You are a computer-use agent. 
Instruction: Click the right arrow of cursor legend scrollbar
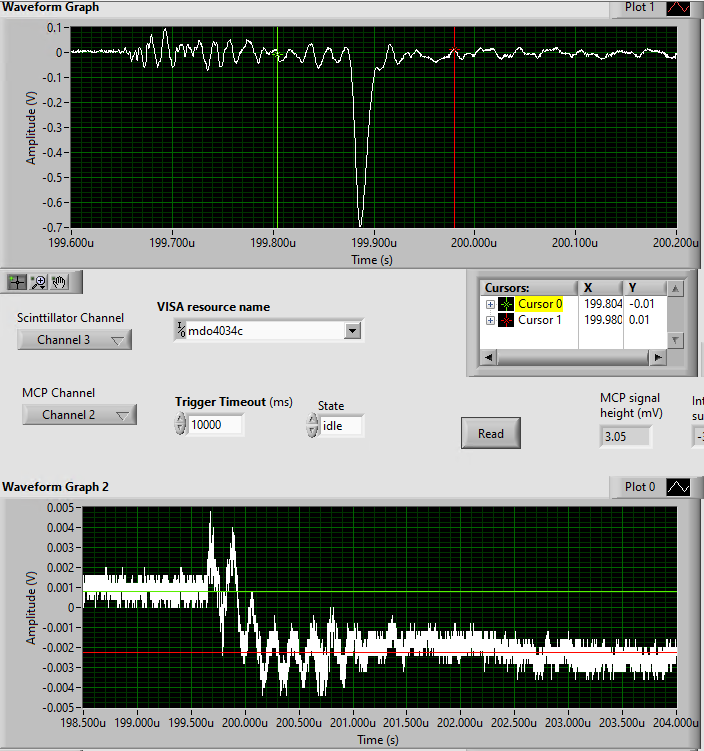(x=658, y=357)
